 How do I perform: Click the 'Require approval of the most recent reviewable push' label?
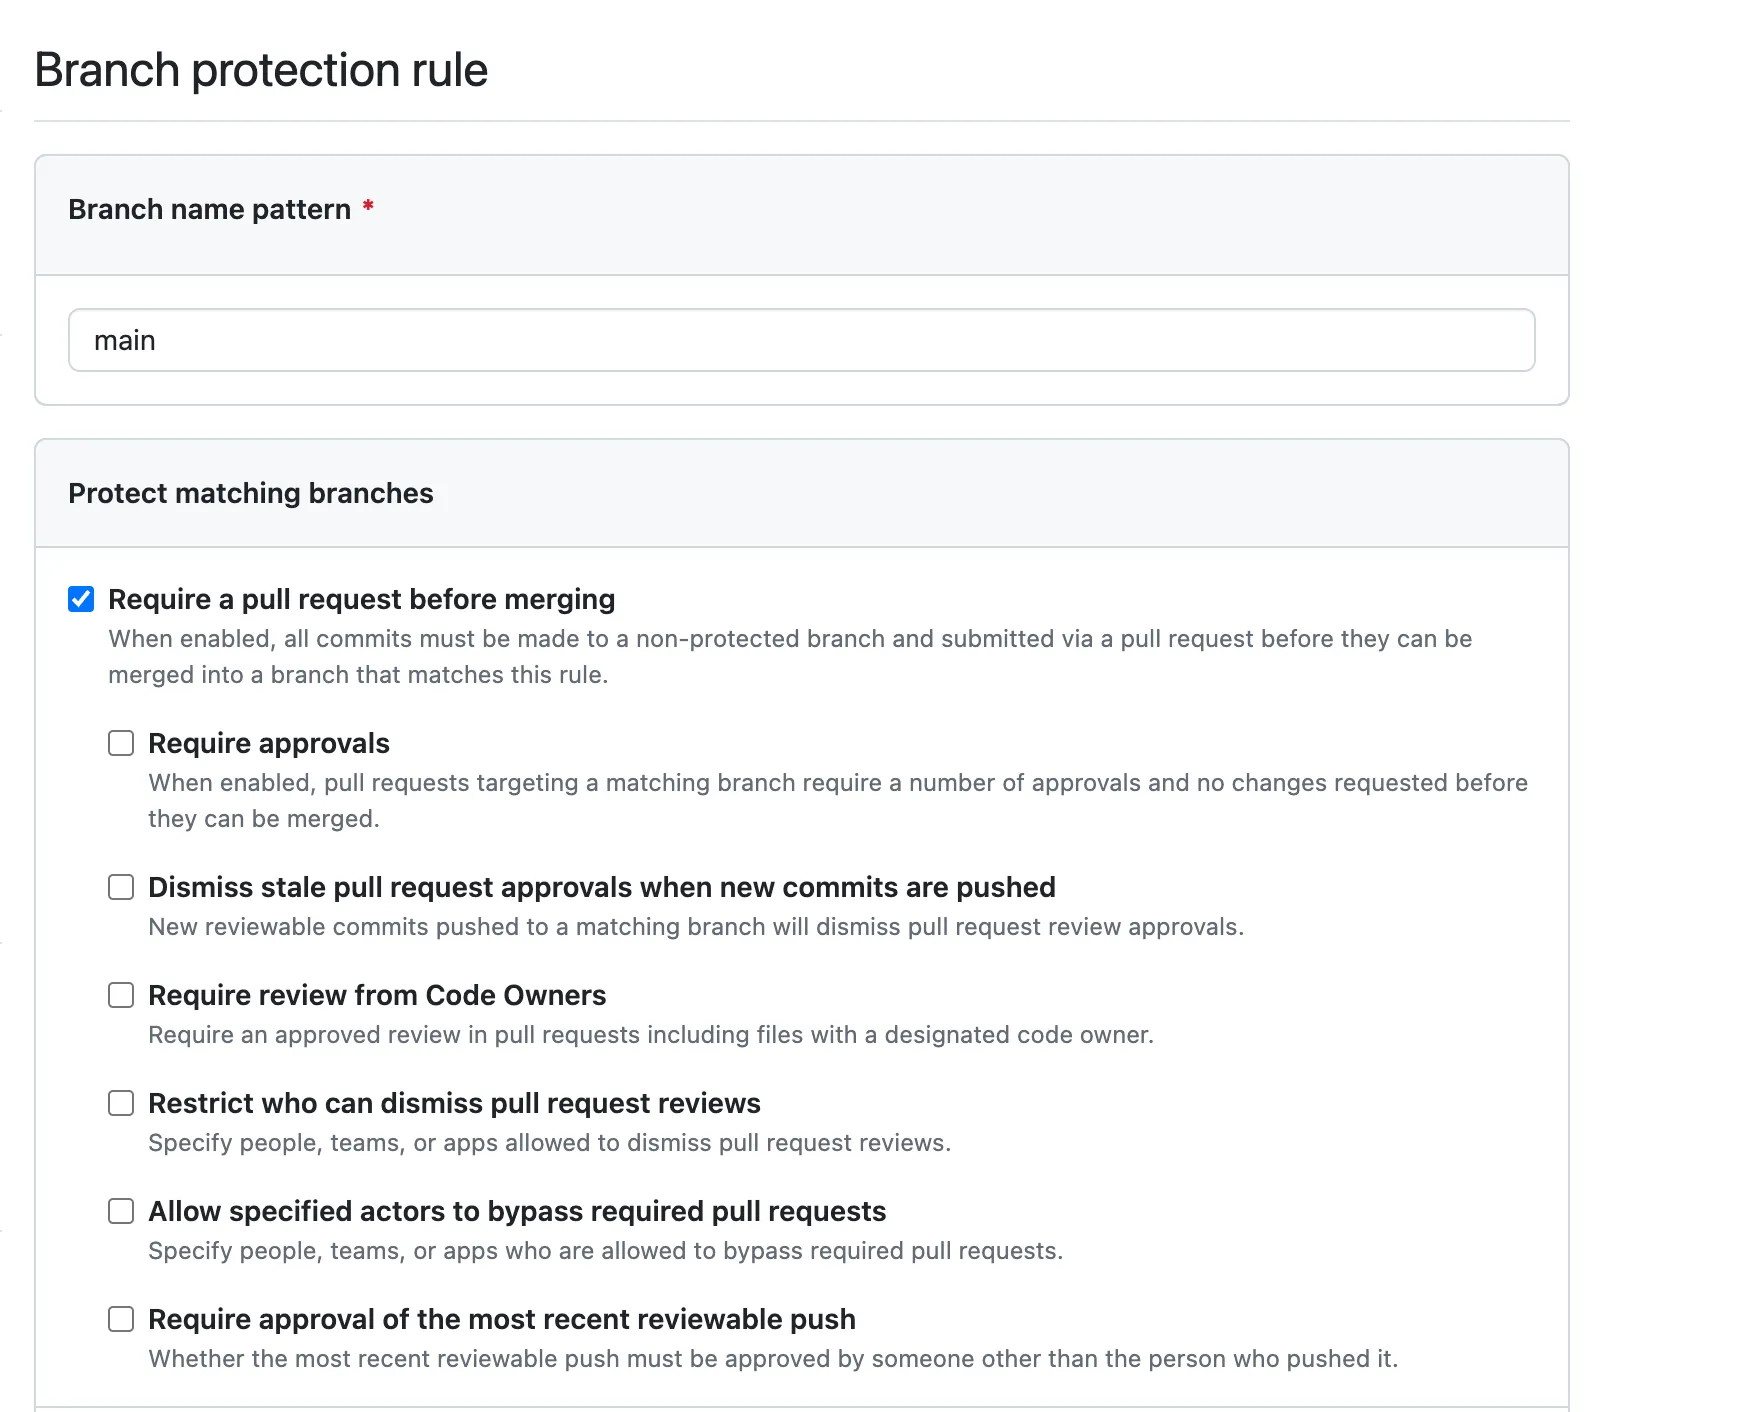(x=501, y=1319)
